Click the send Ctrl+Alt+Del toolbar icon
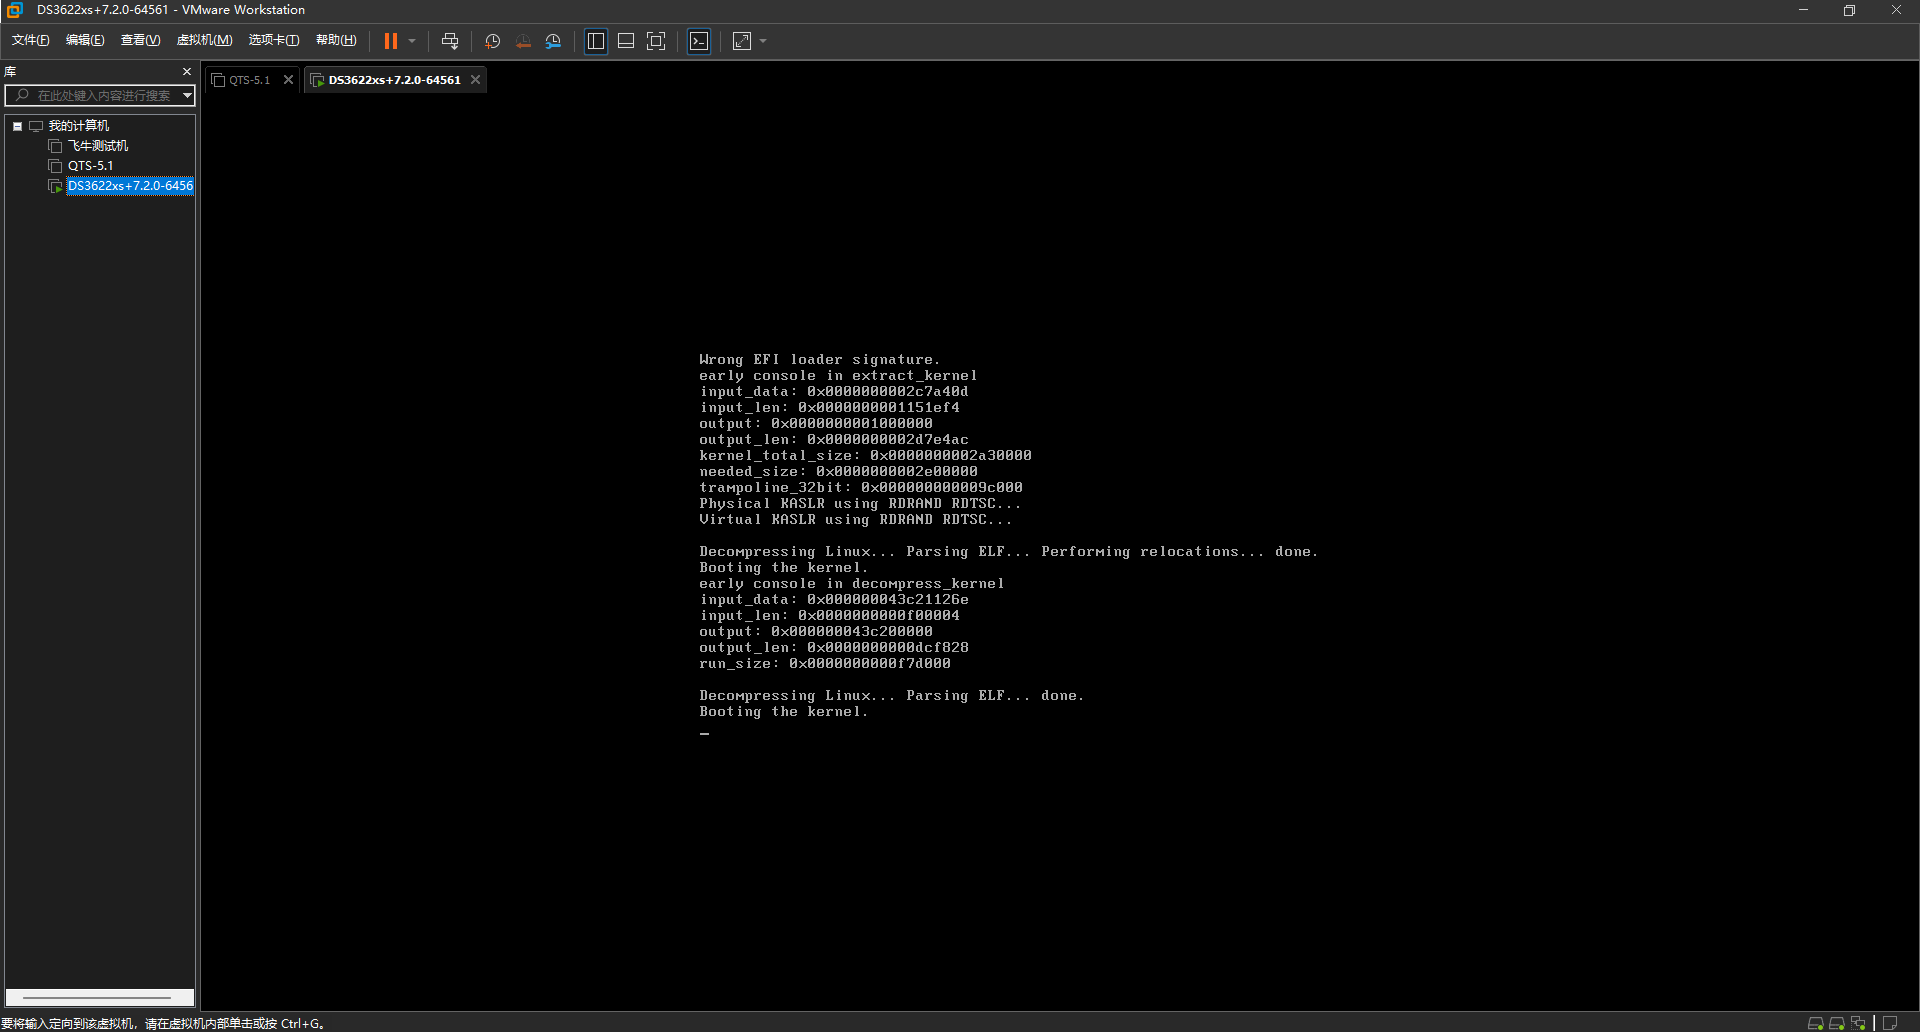 click(x=450, y=41)
